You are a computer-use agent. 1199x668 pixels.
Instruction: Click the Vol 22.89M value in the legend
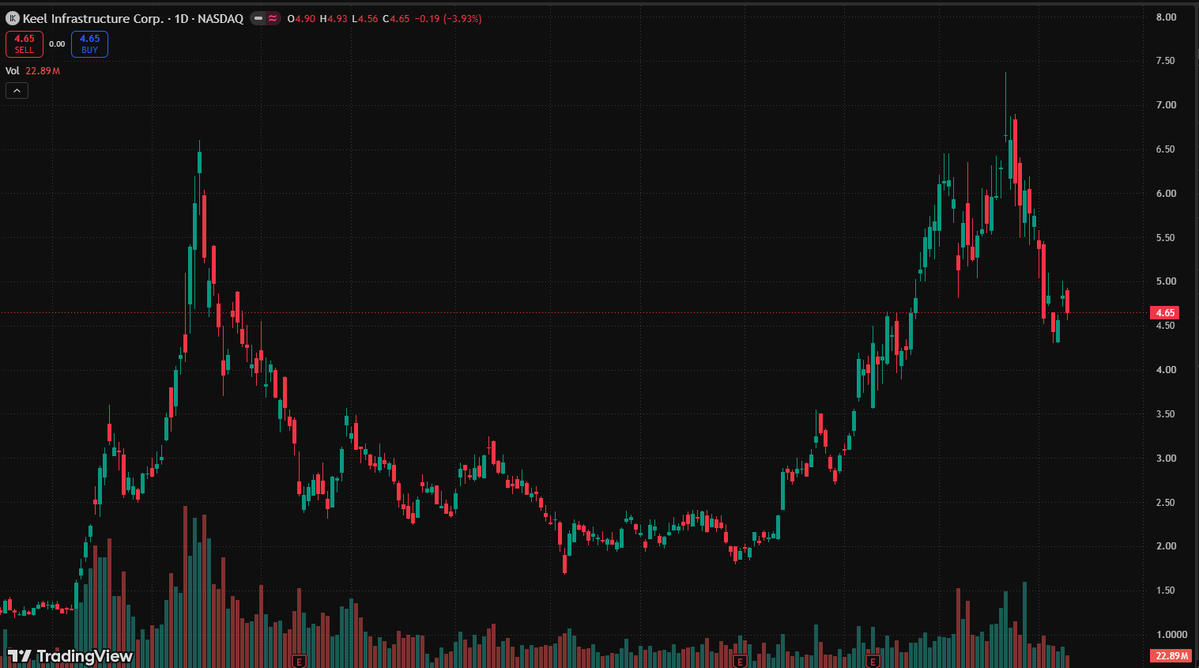tap(43, 70)
